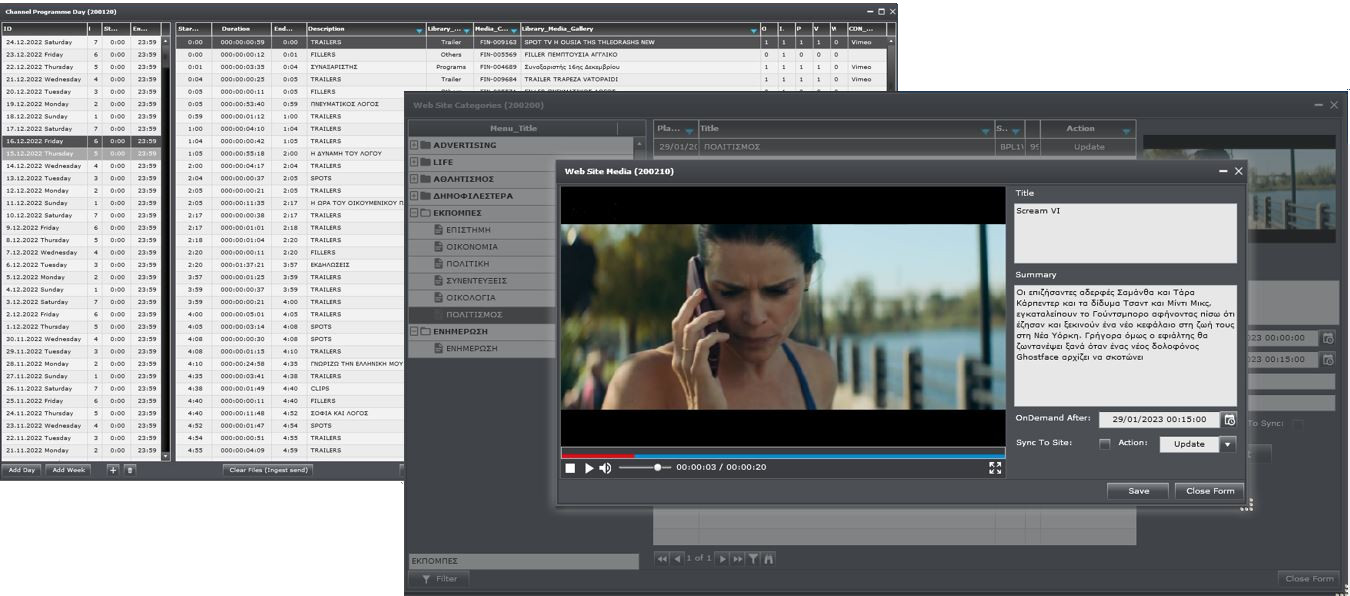Screen dimensions: 1350x596
Task: Select the ΠΝΕΥΜΑΤΙΚΟΣ ΛΟΓΟΣ programme row
Action: 290,104
